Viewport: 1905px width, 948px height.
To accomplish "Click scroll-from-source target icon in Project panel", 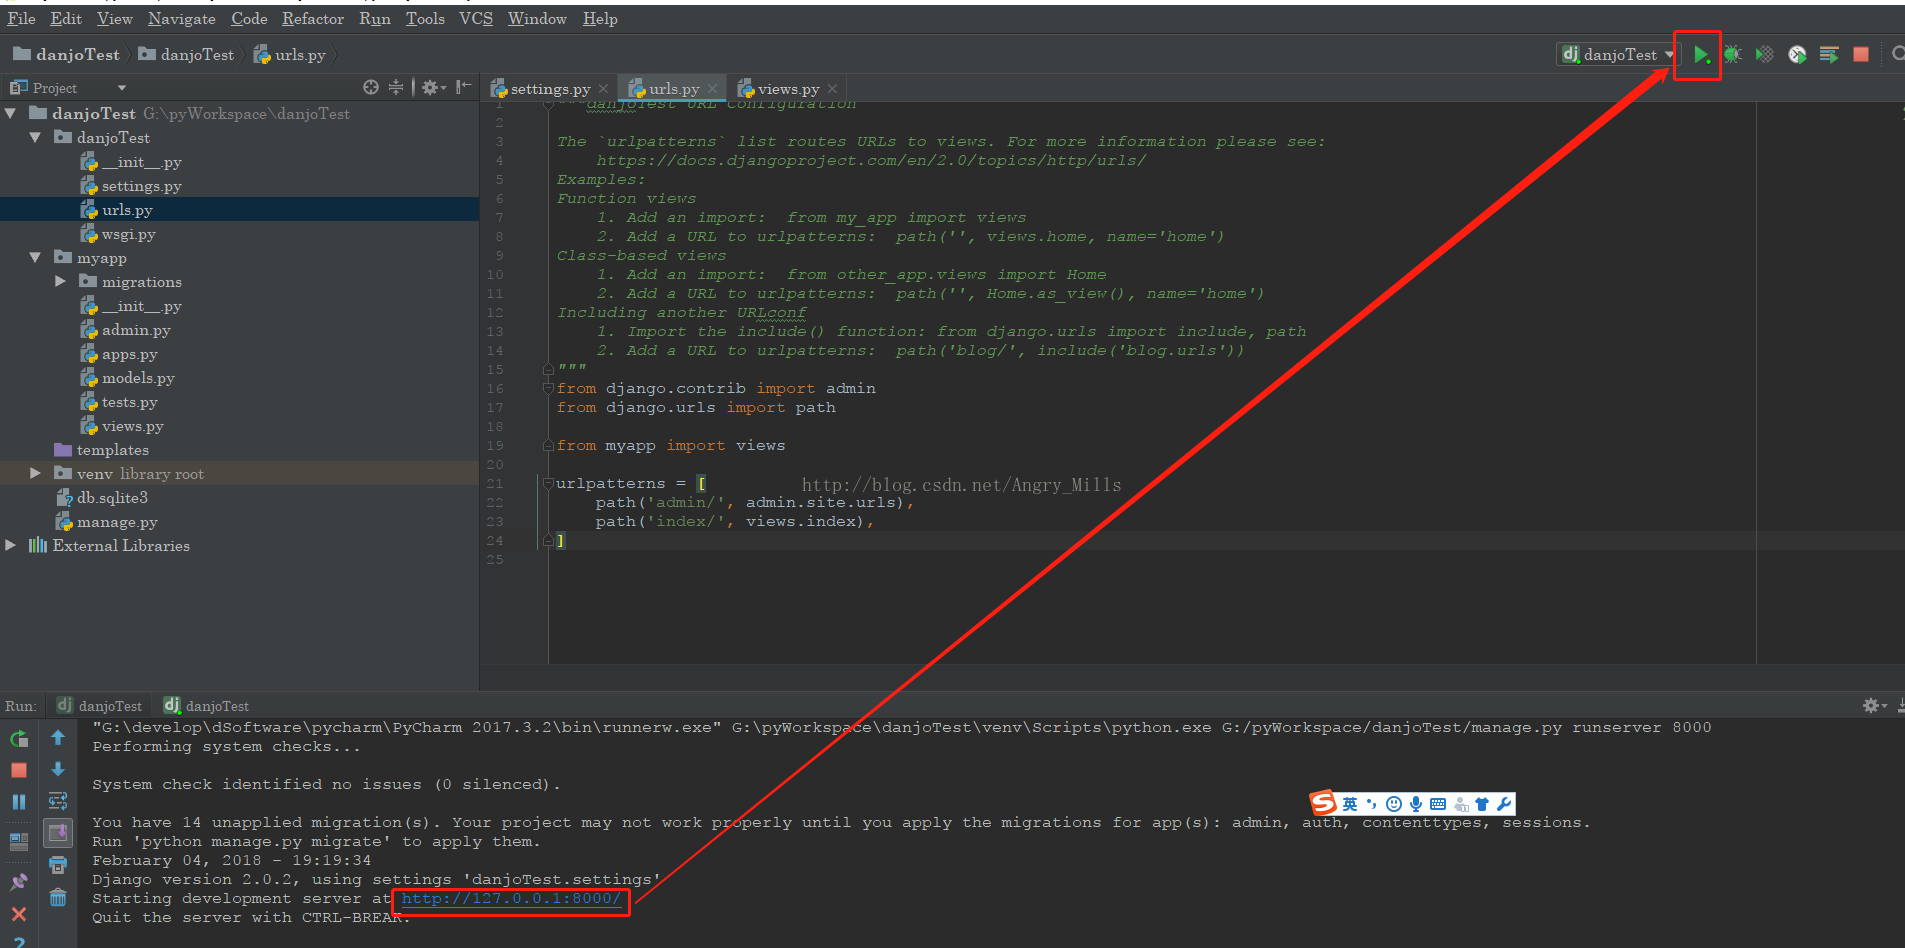I will [x=371, y=88].
